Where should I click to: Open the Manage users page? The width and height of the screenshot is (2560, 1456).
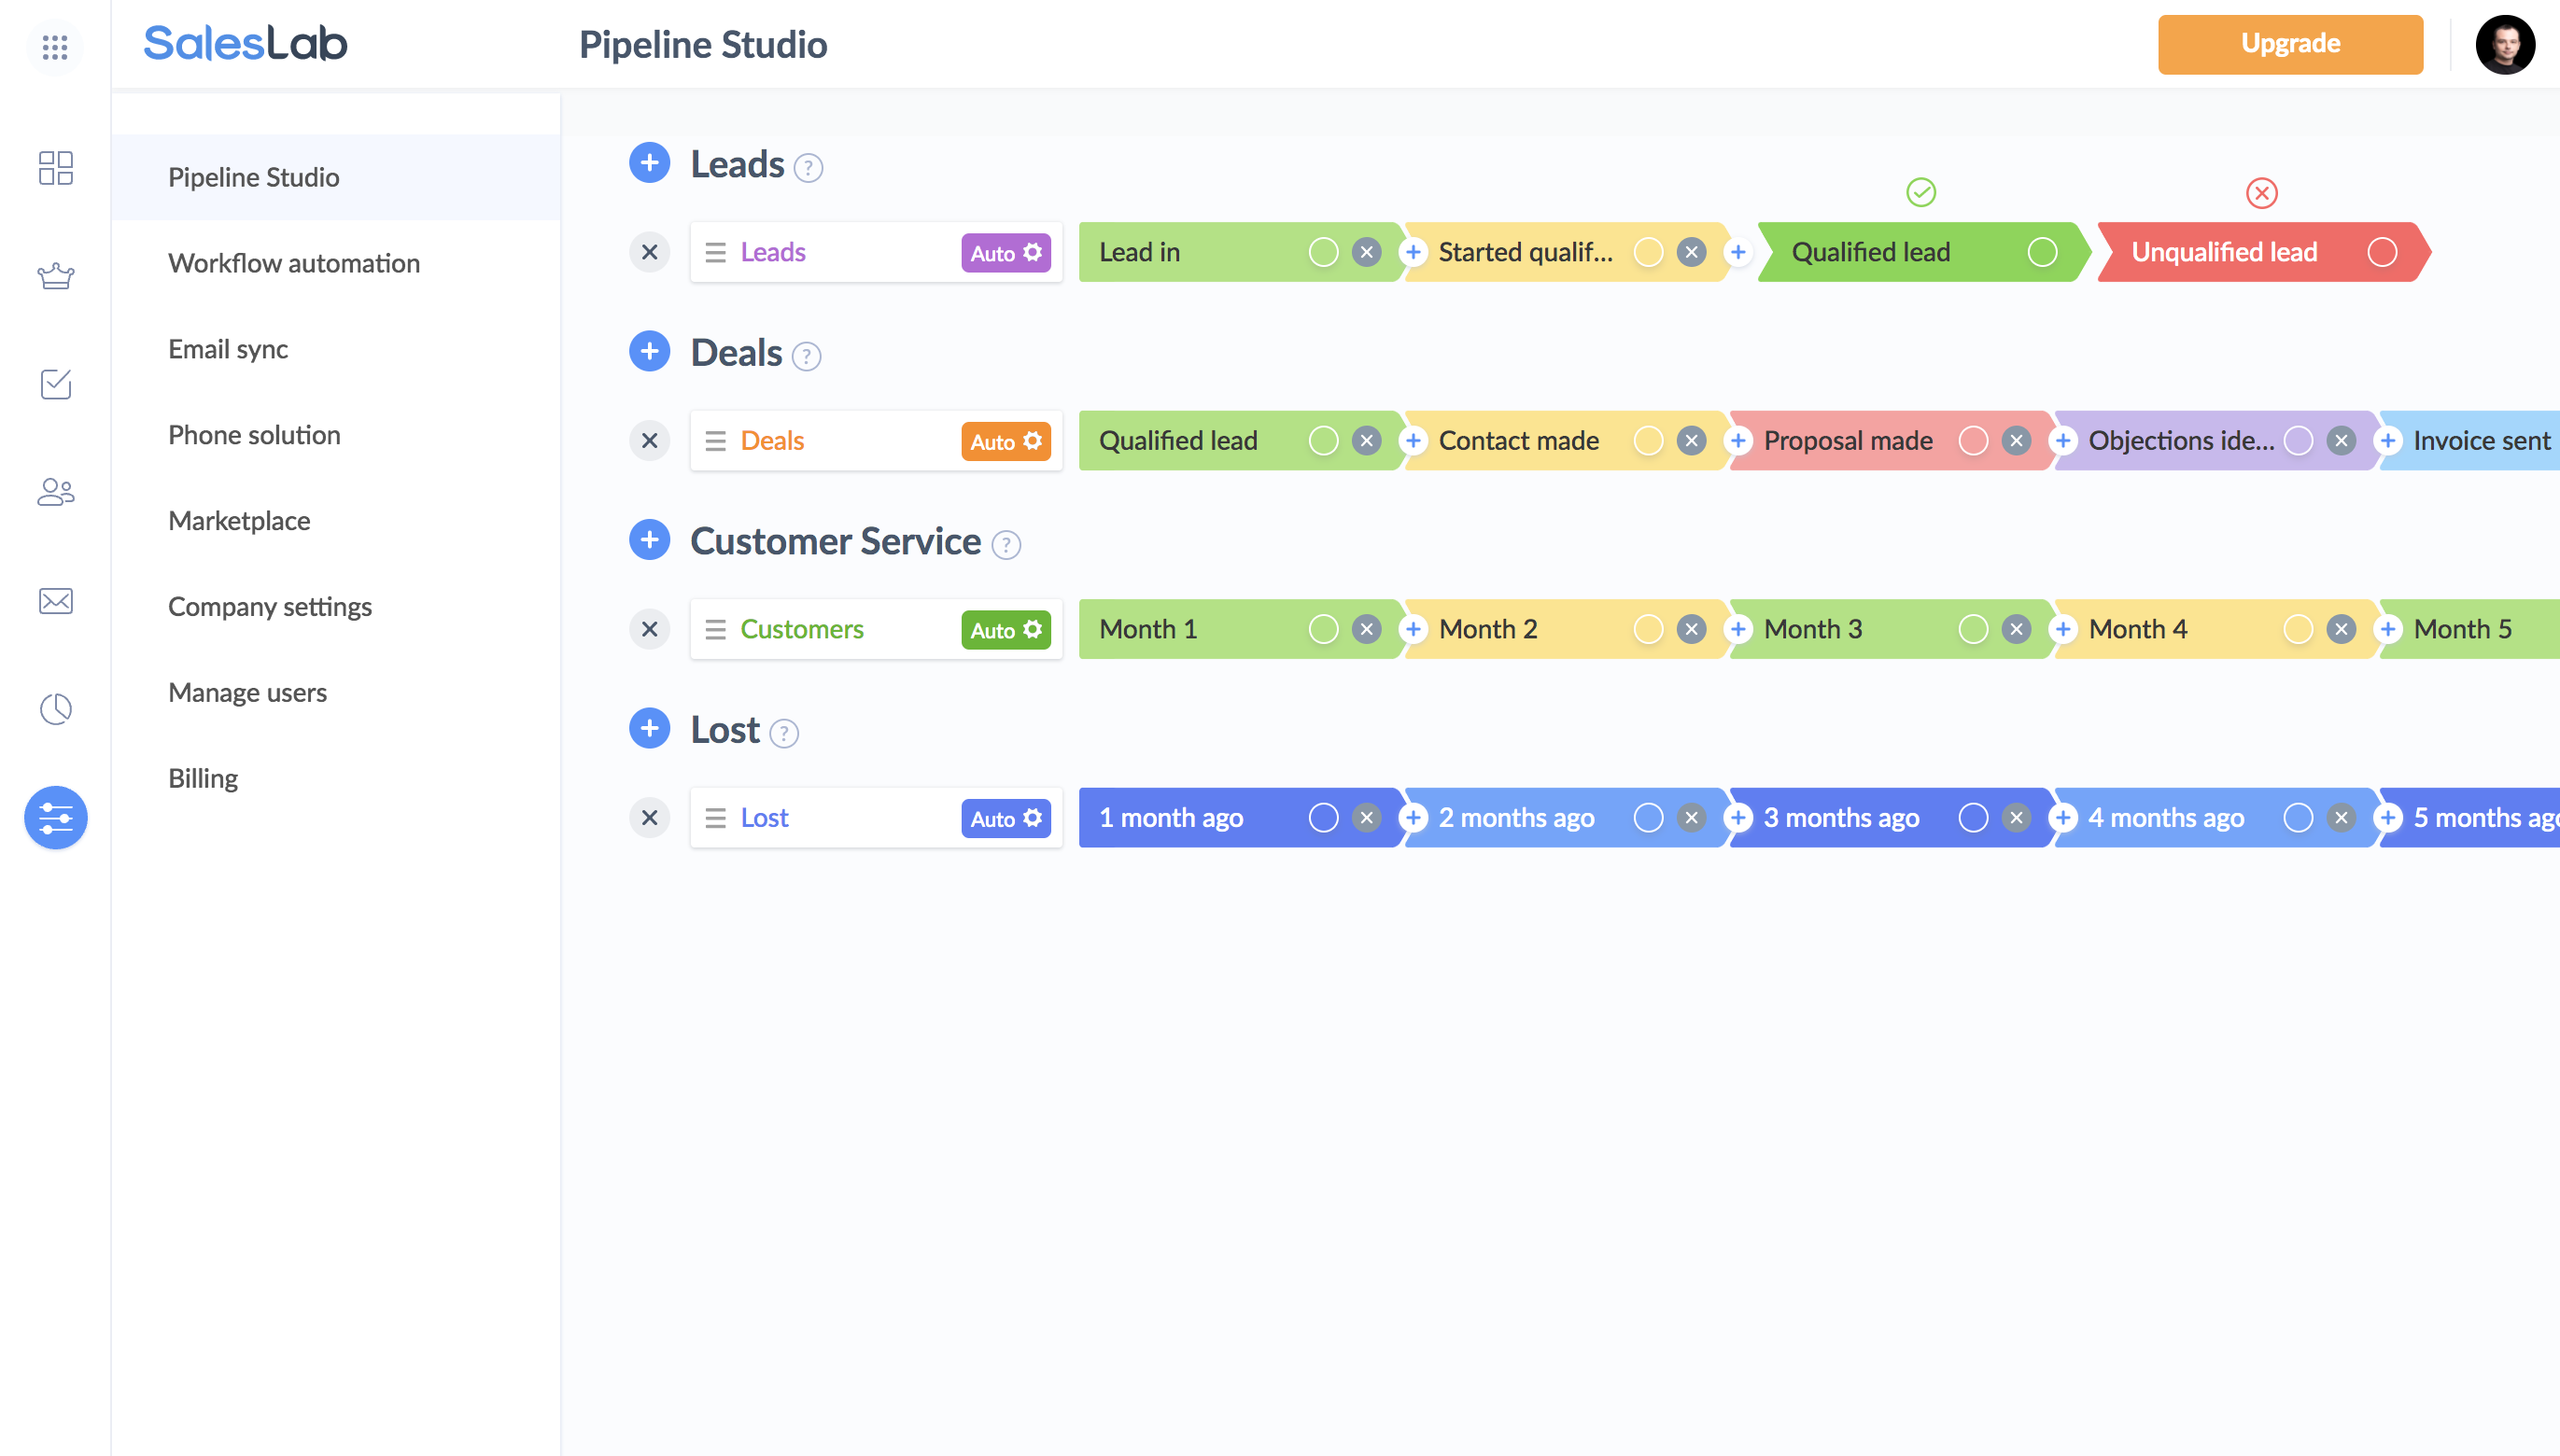pyautogui.click(x=247, y=692)
